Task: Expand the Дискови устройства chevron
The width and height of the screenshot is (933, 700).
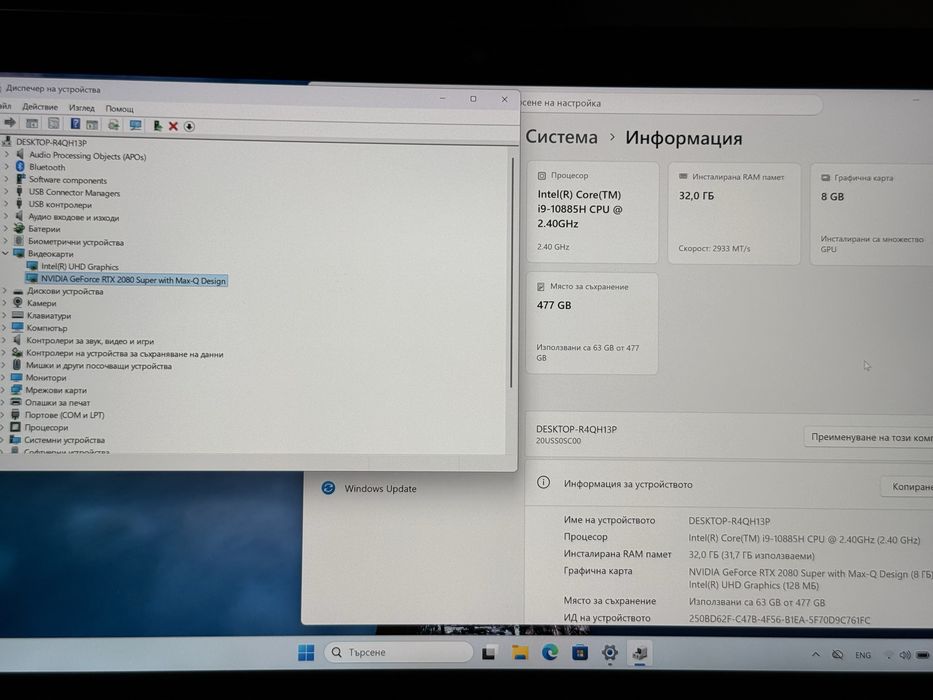Action: point(5,290)
